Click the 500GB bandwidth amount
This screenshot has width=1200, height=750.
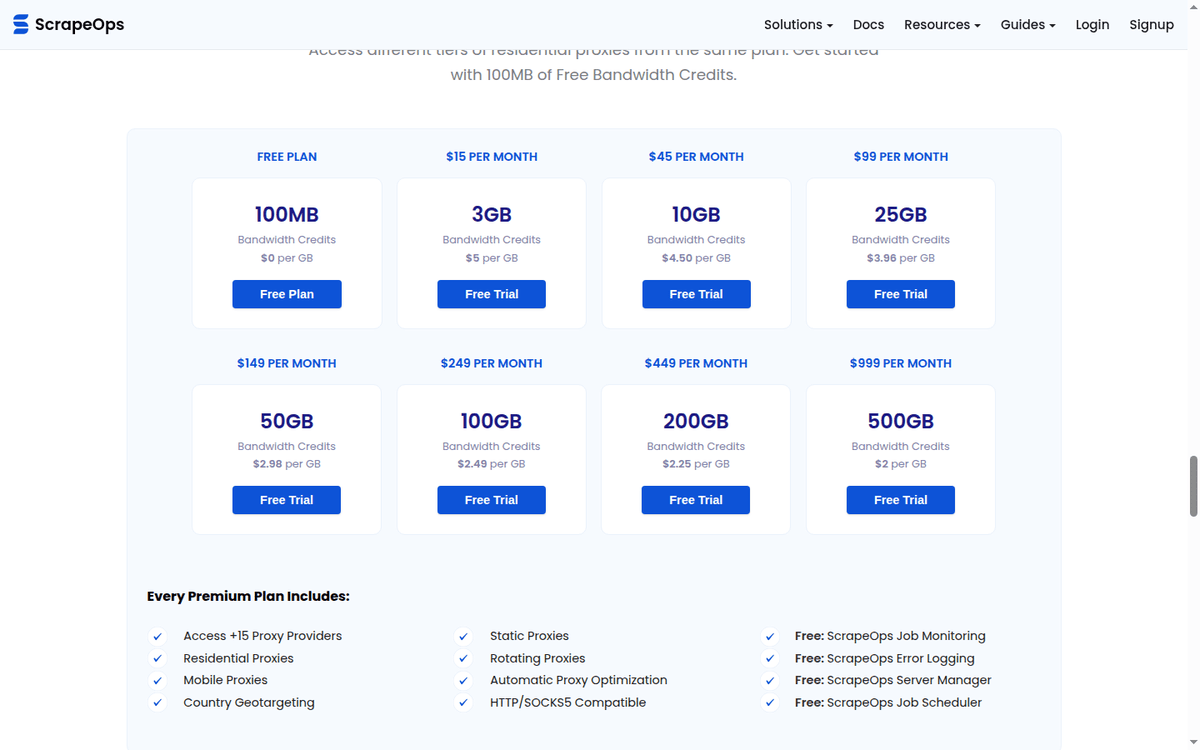pos(900,421)
